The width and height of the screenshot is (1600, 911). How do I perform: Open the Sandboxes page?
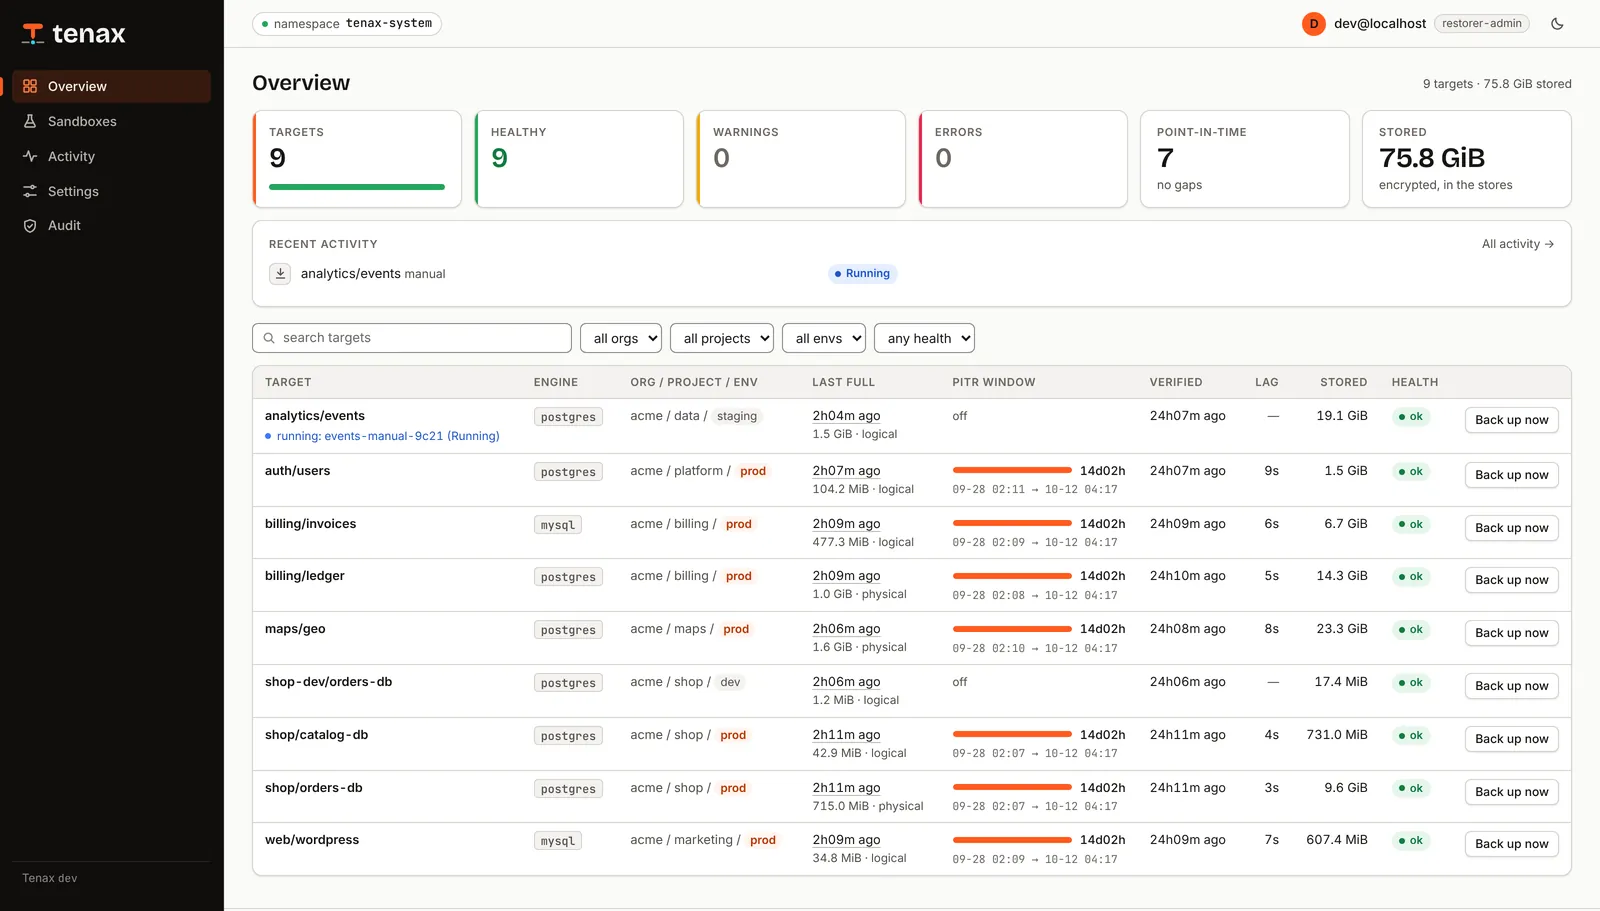111,121
